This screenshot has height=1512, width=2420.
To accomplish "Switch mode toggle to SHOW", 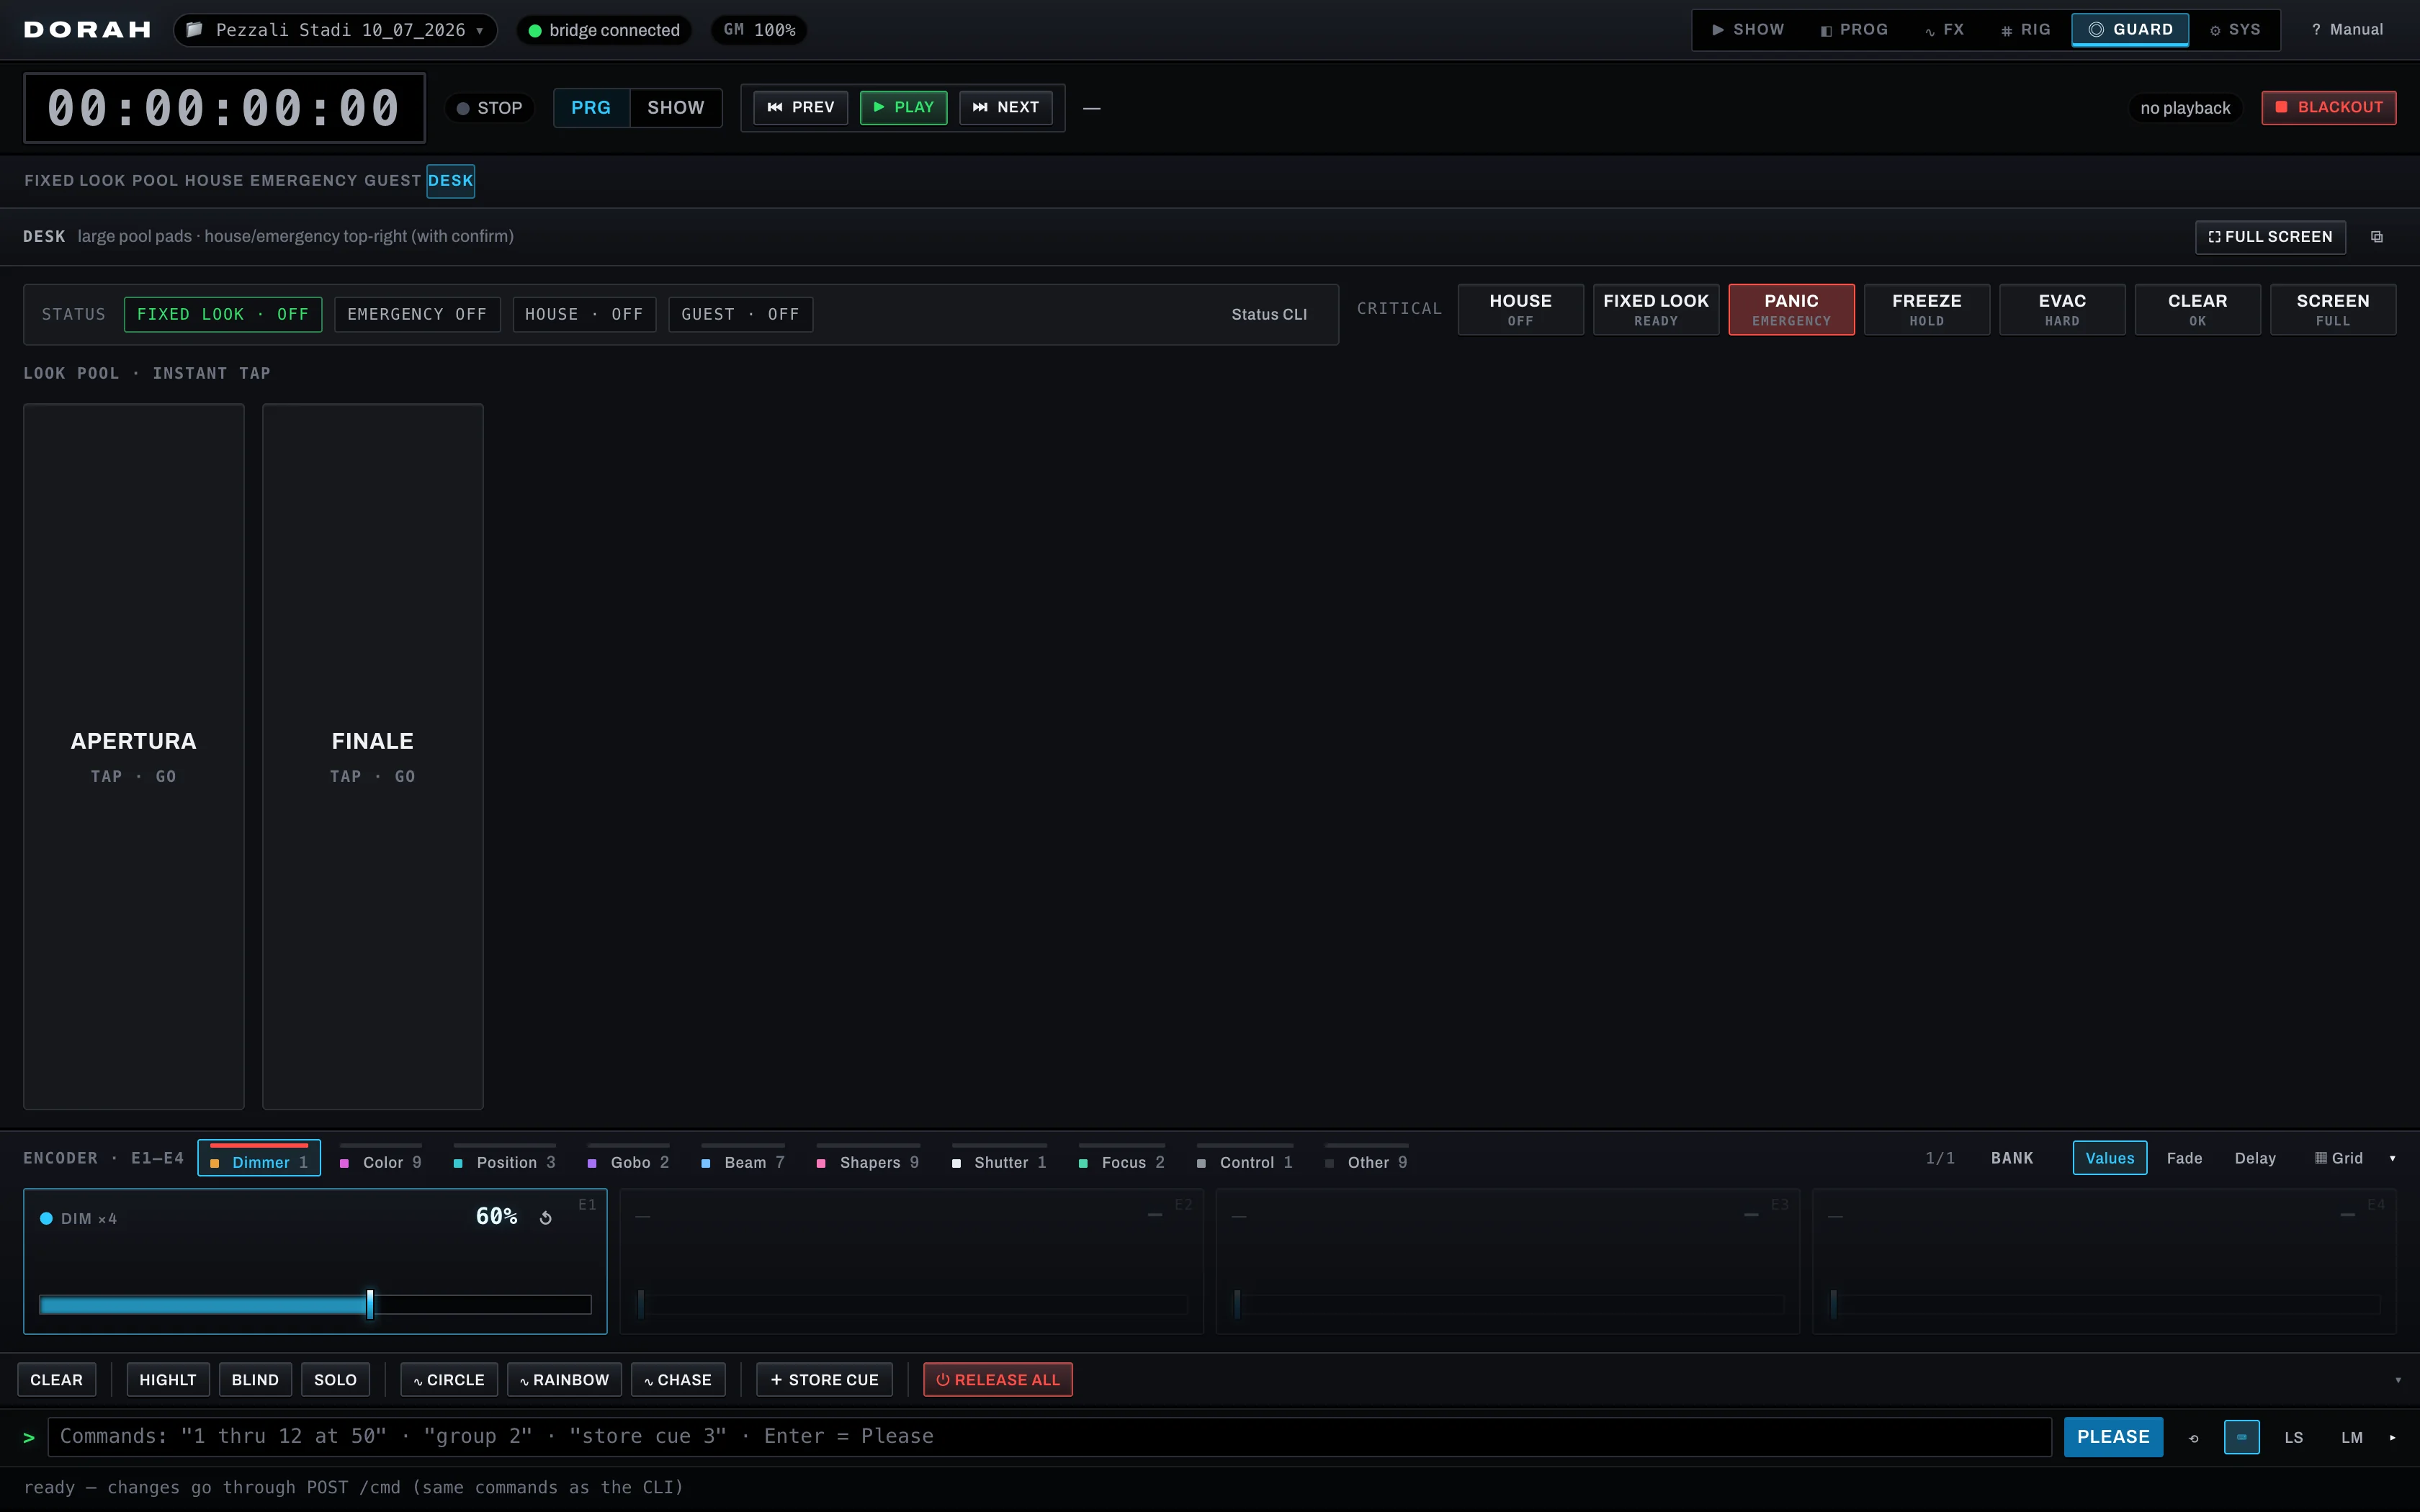I will pos(676,107).
